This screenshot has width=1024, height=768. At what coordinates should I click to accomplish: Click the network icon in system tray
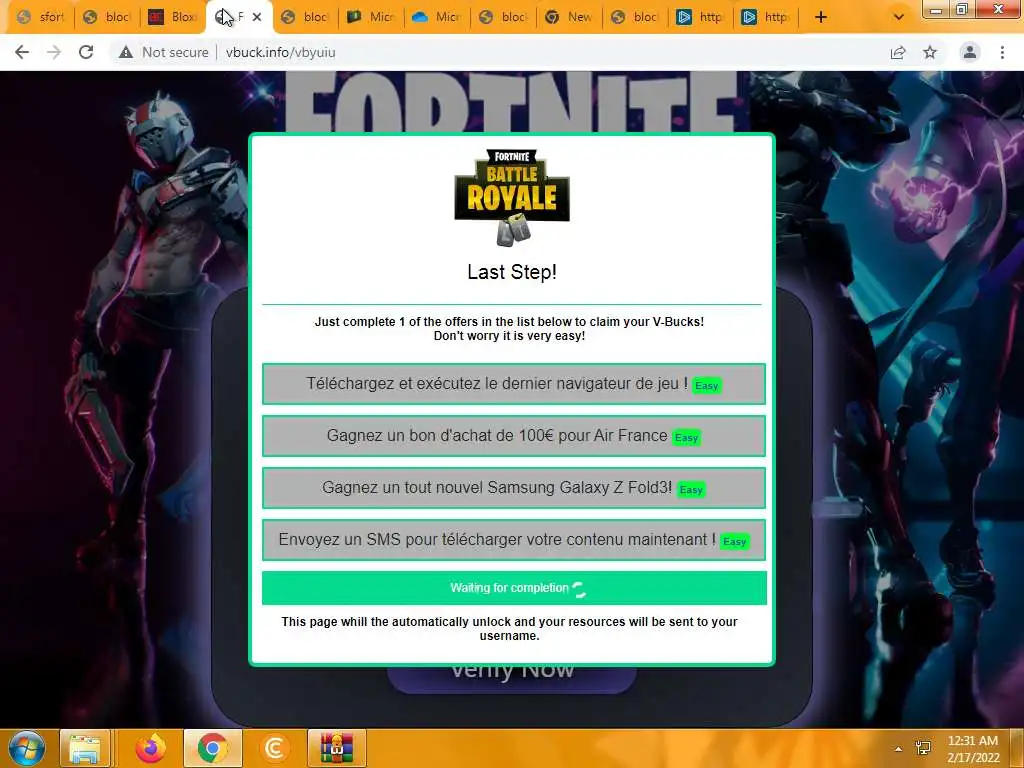point(923,749)
